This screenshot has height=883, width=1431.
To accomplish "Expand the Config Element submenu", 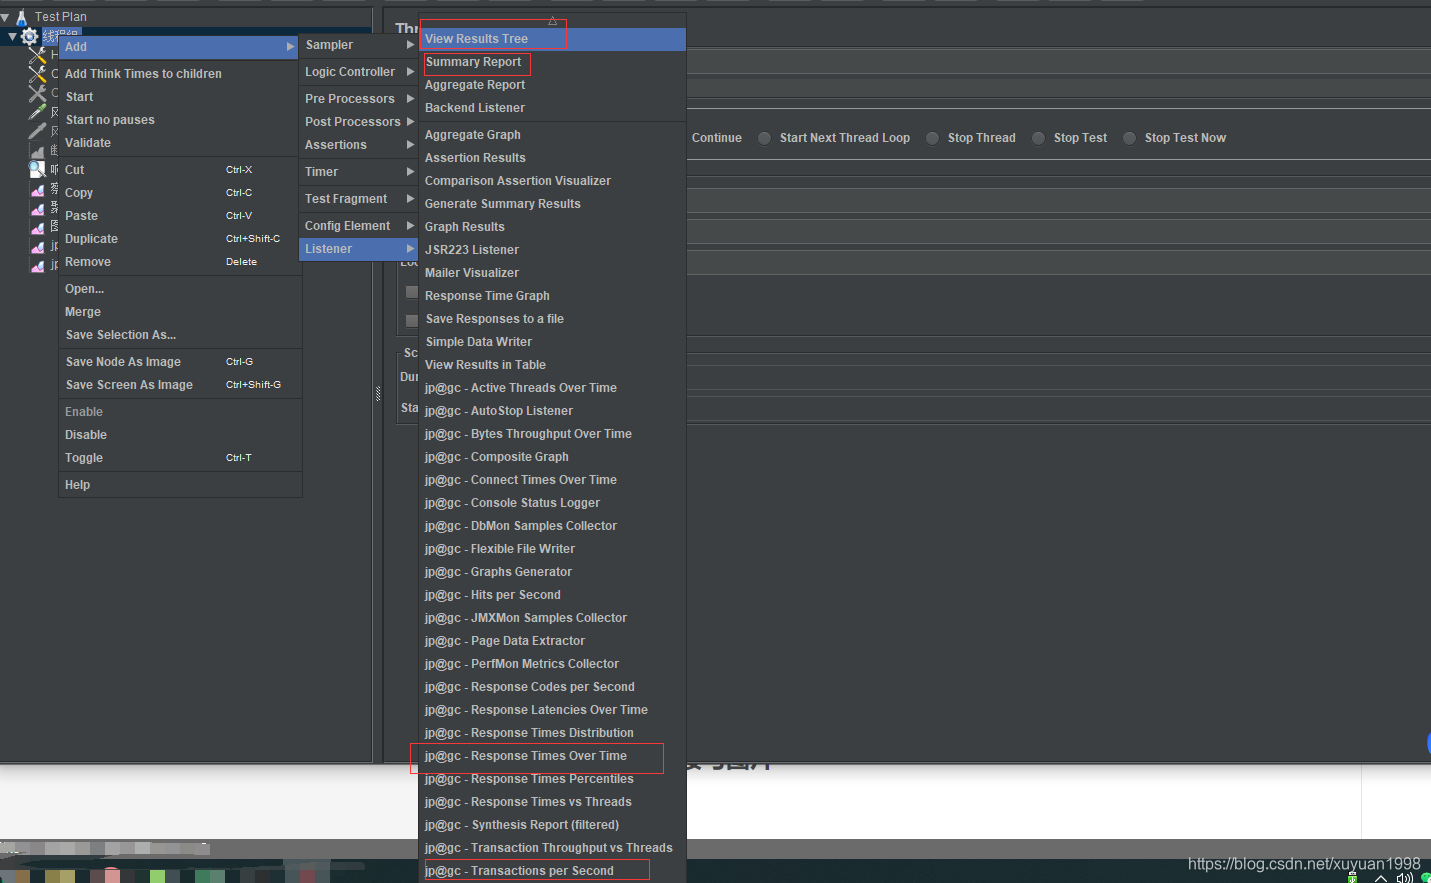I will (x=358, y=226).
